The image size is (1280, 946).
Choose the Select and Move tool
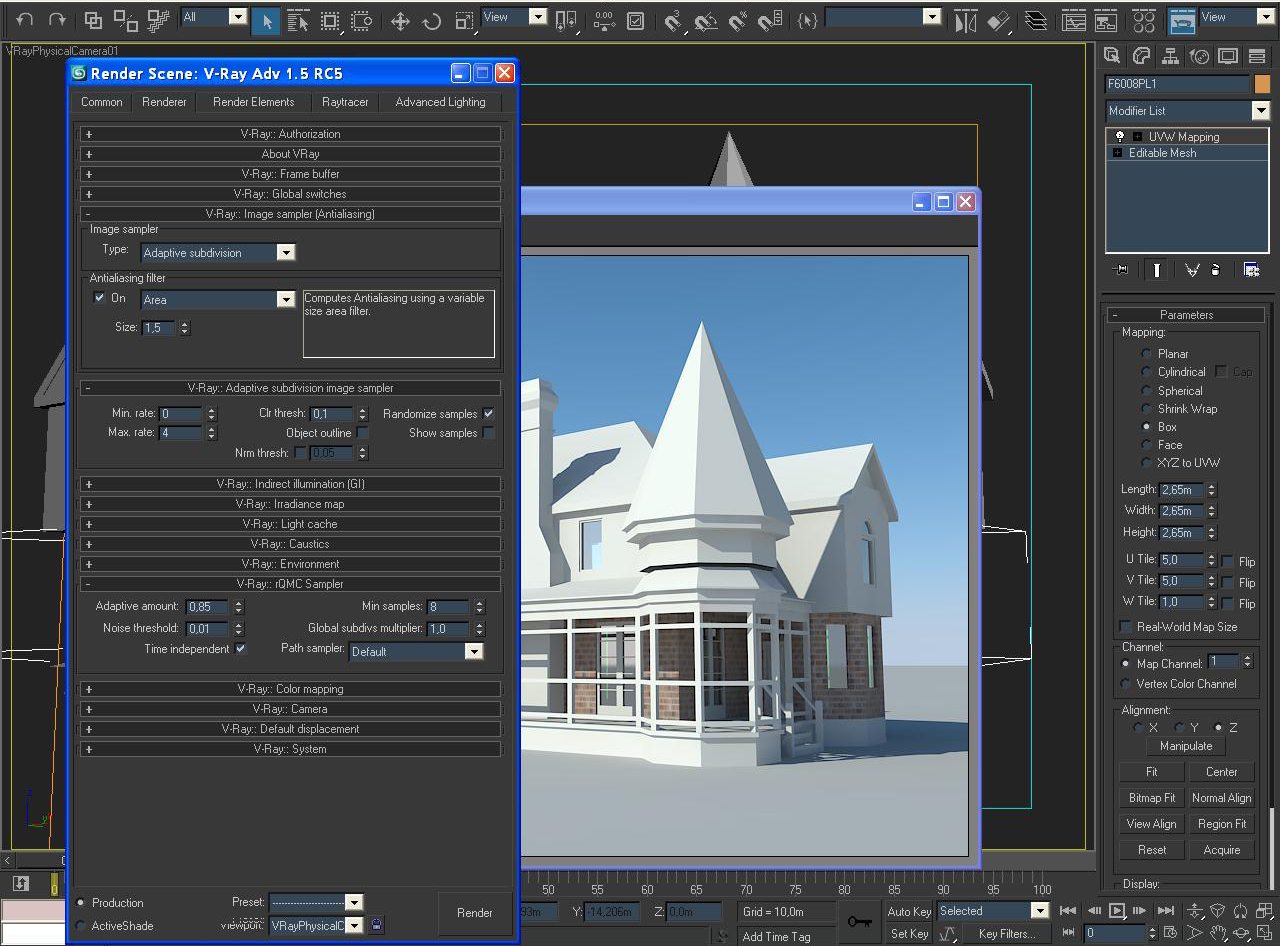pyautogui.click(x=400, y=21)
